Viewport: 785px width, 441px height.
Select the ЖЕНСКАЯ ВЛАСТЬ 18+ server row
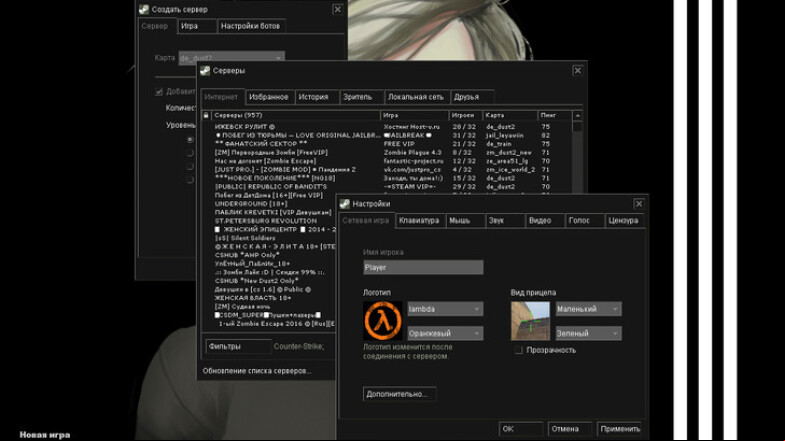pyautogui.click(x=269, y=298)
